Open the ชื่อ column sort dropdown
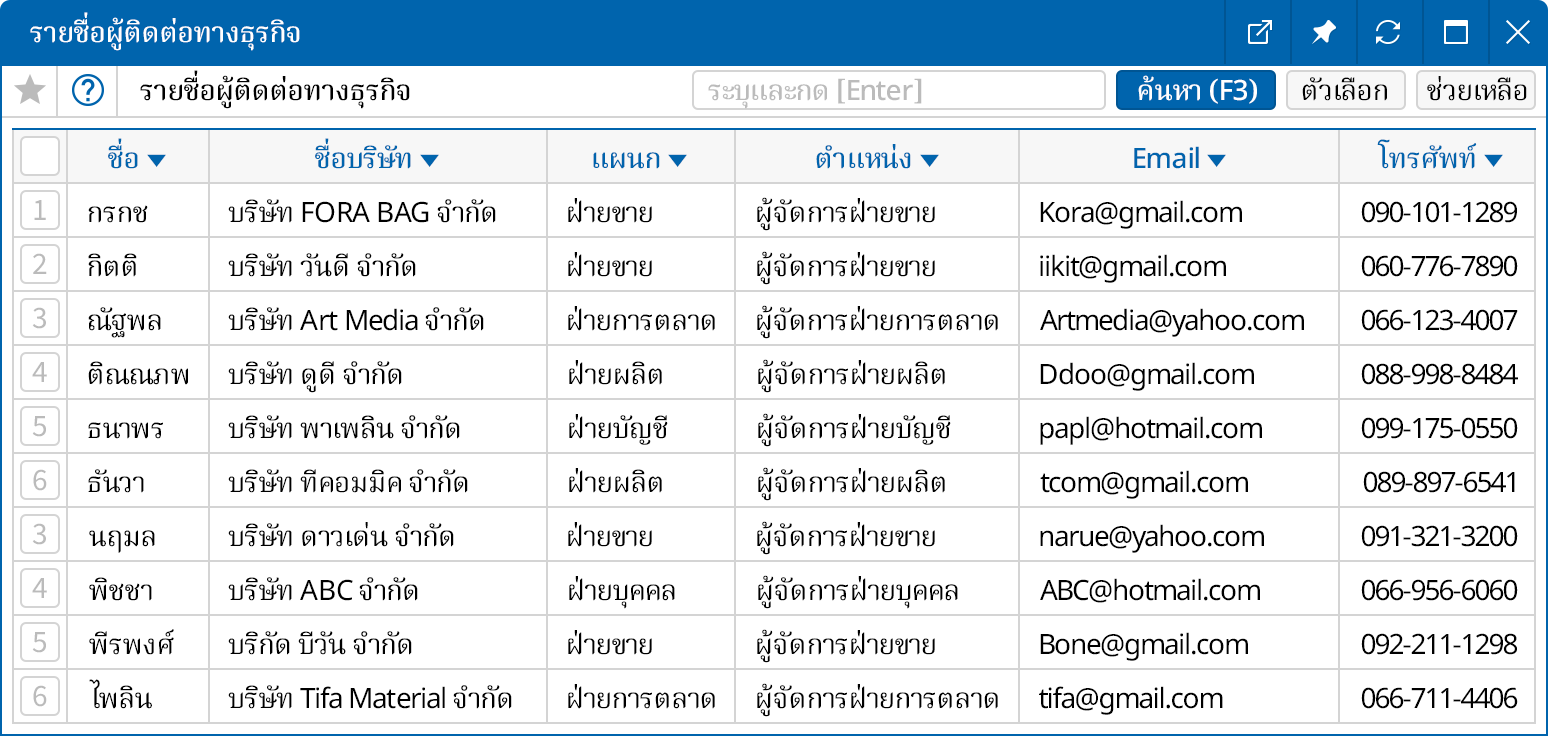Screen dimensions: 1548x736 click(x=156, y=160)
